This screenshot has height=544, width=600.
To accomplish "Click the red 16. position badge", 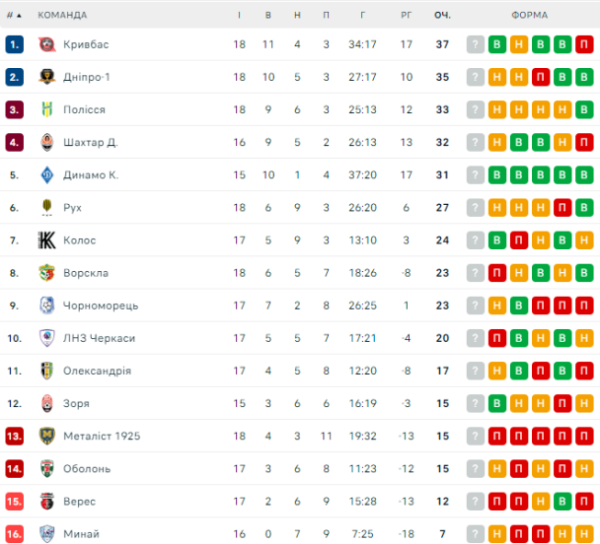I will point(15,534).
